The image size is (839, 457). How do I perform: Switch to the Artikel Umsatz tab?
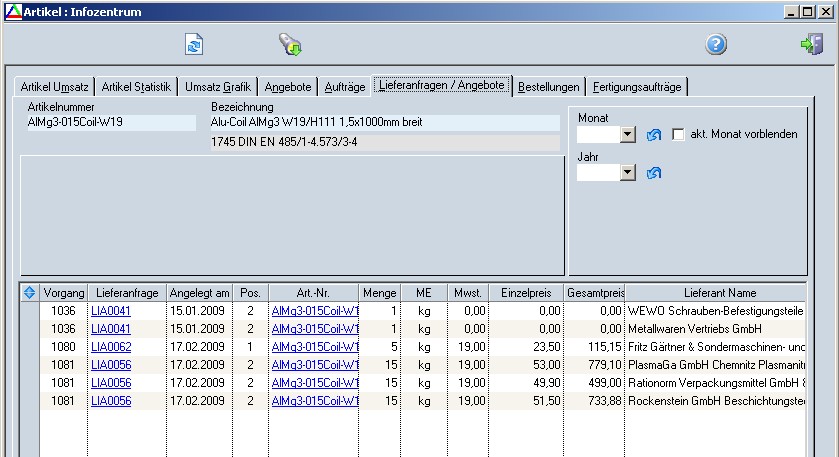pos(52,87)
